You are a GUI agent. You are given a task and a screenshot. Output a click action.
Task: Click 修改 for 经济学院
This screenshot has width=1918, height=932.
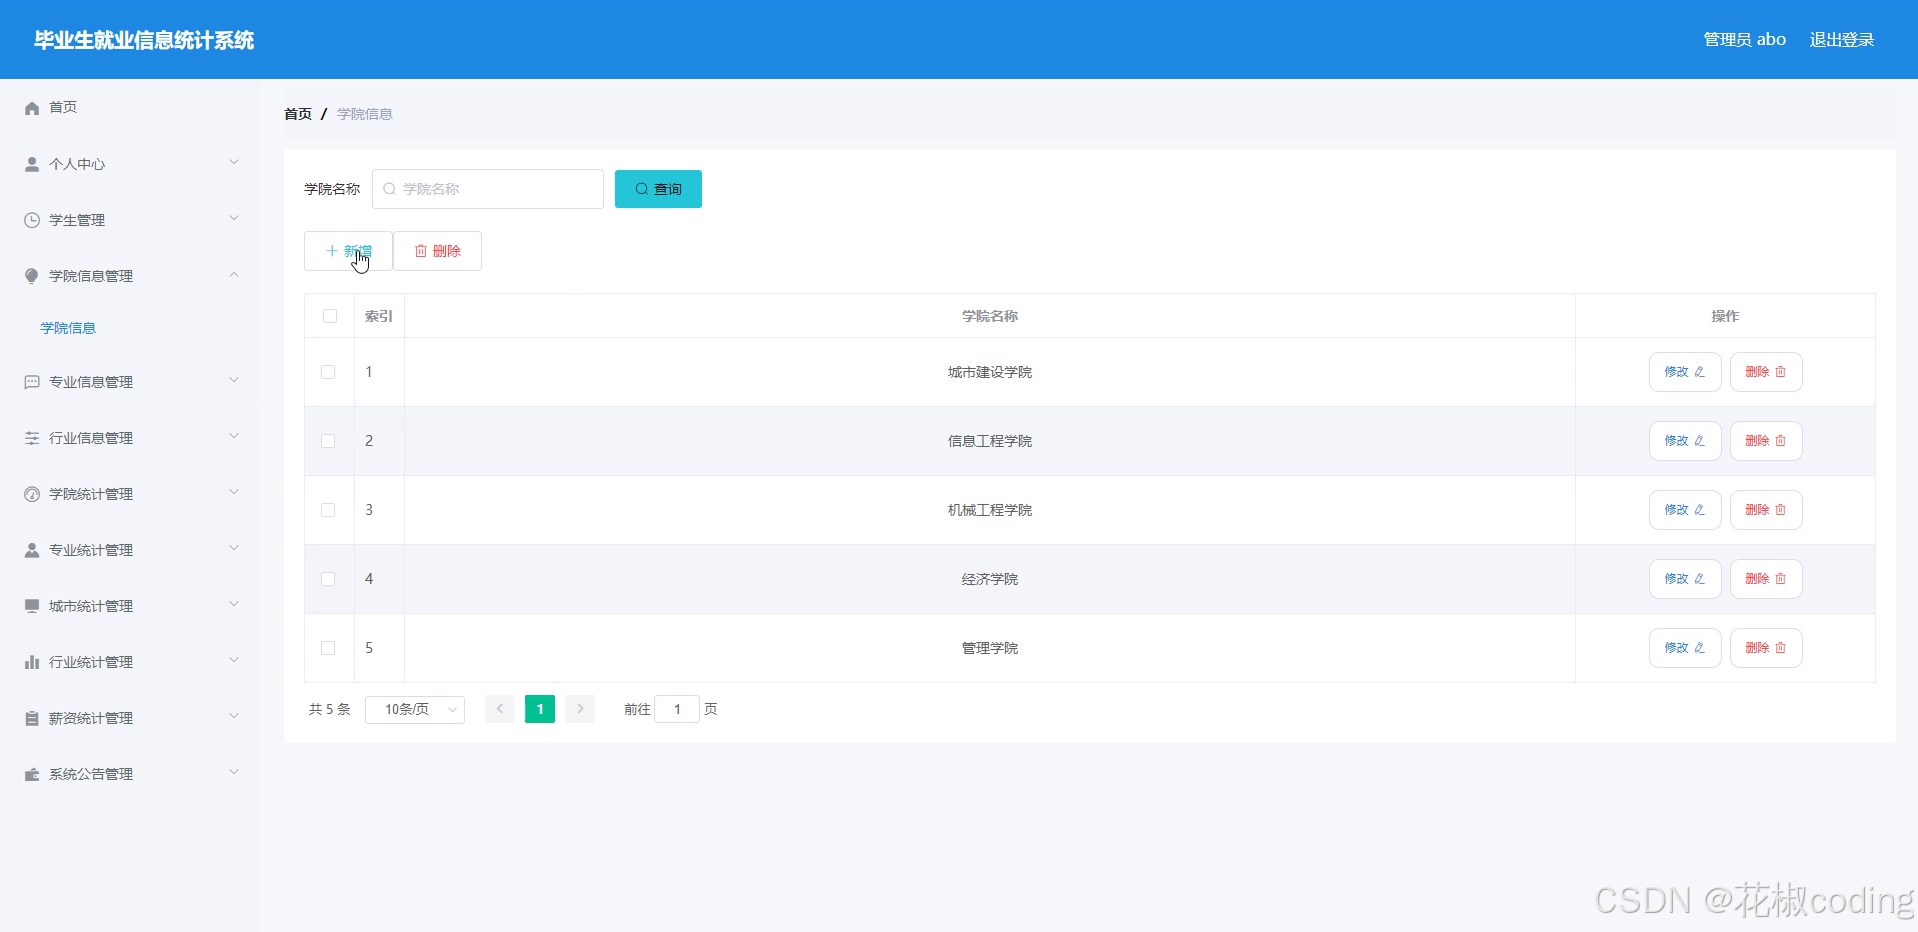pyautogui.click(x=1685, y=579)
